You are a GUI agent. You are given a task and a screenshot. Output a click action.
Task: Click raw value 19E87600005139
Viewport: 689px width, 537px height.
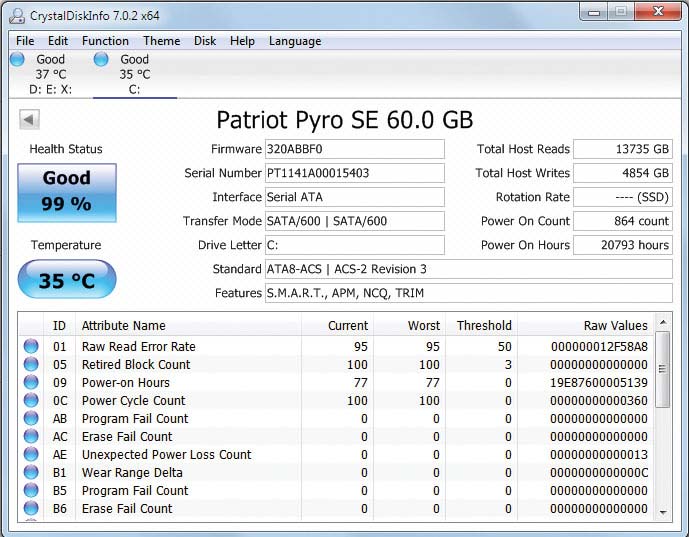(x=599, y=383)
